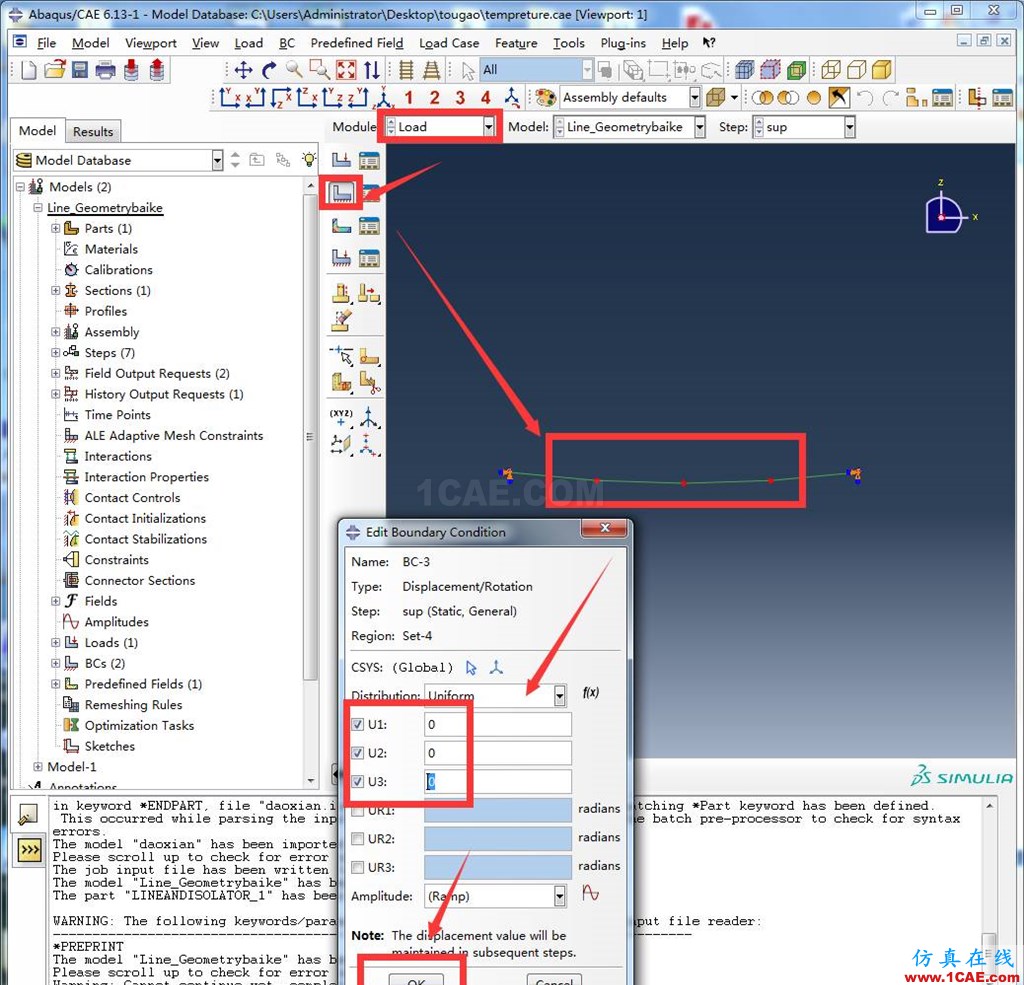Screen dimensions: 1024x985
Task: Select the Interactions tree item
Action: [118, 456]
